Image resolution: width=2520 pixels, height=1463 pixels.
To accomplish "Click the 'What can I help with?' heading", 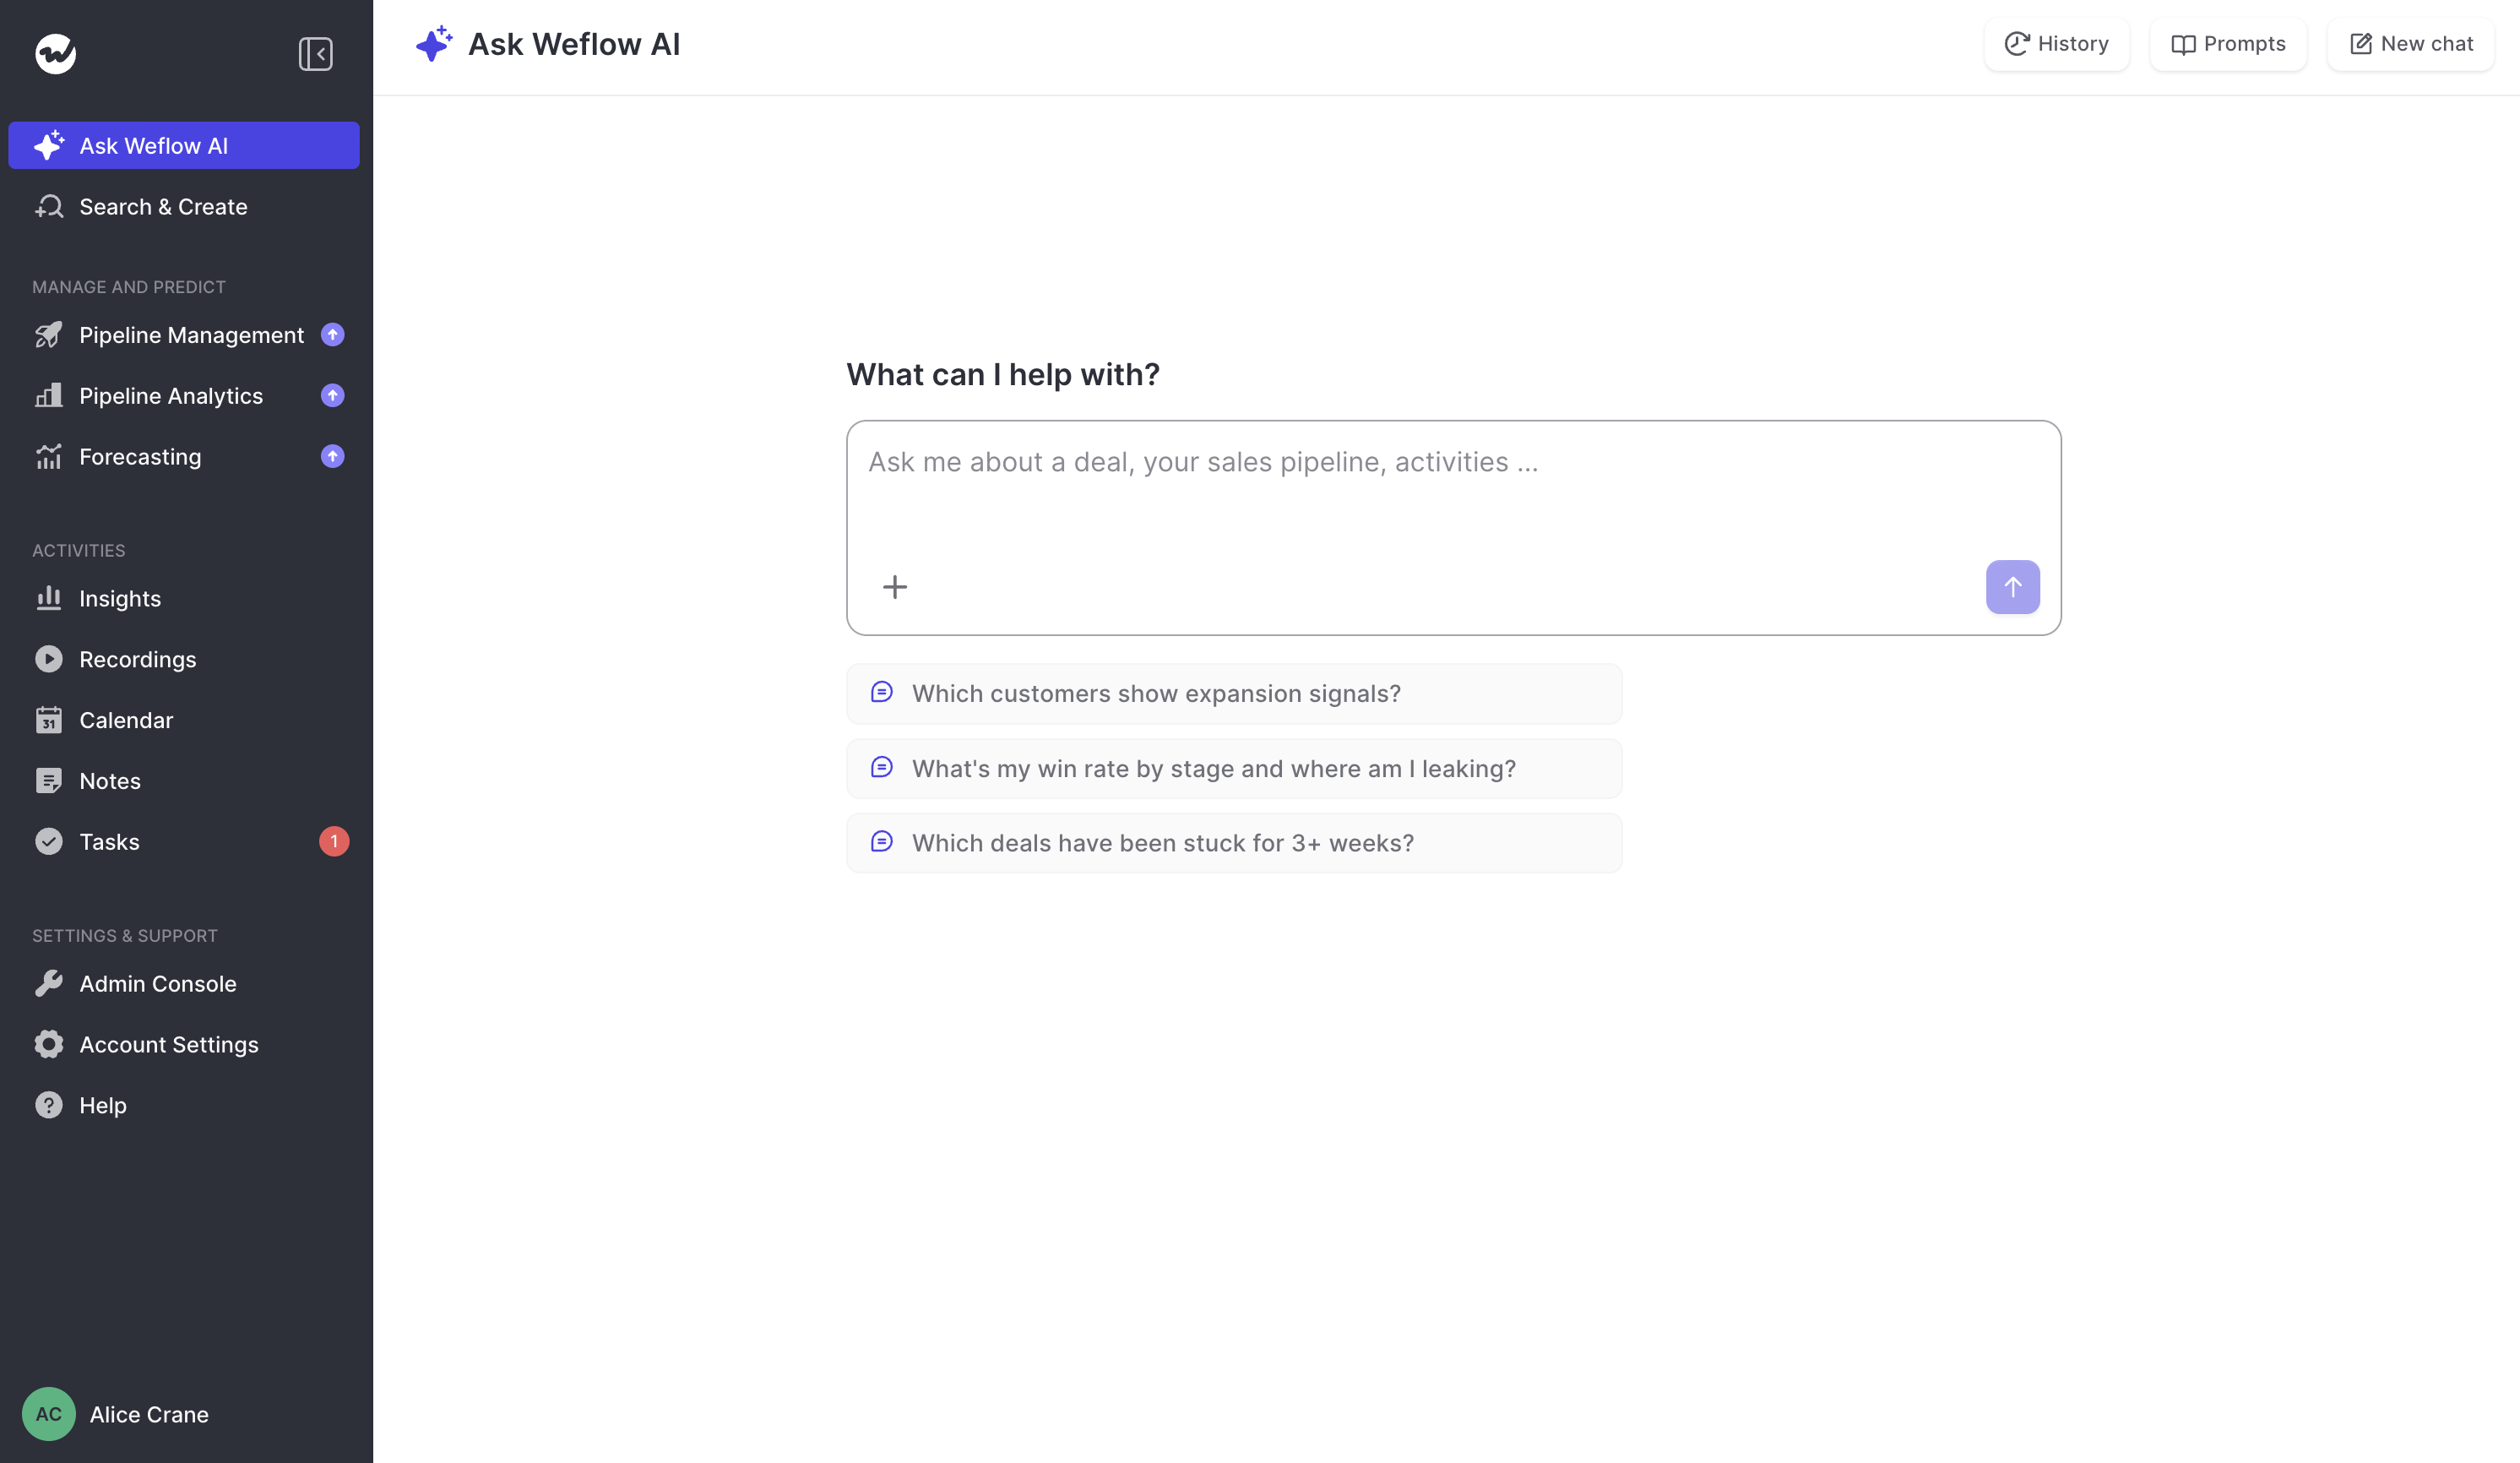I will [x=1003, y=375].
